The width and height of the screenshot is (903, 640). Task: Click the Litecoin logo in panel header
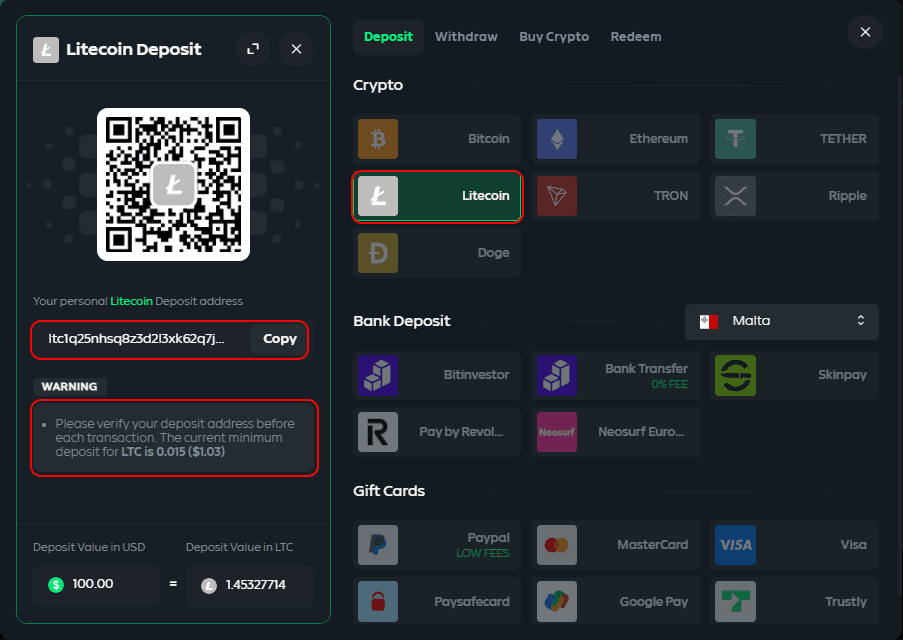[46, 50]
